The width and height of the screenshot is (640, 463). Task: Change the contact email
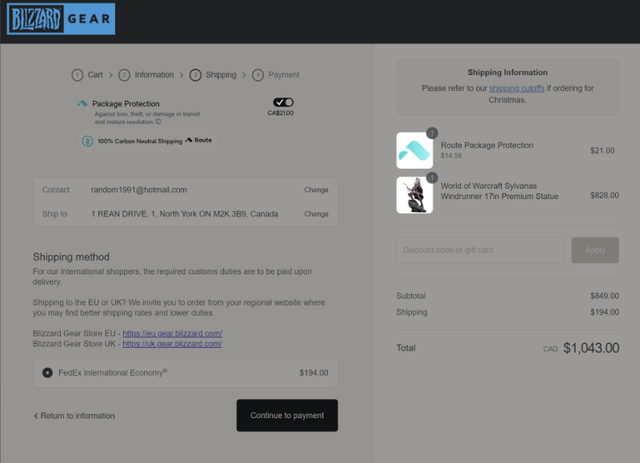point(316,190)
